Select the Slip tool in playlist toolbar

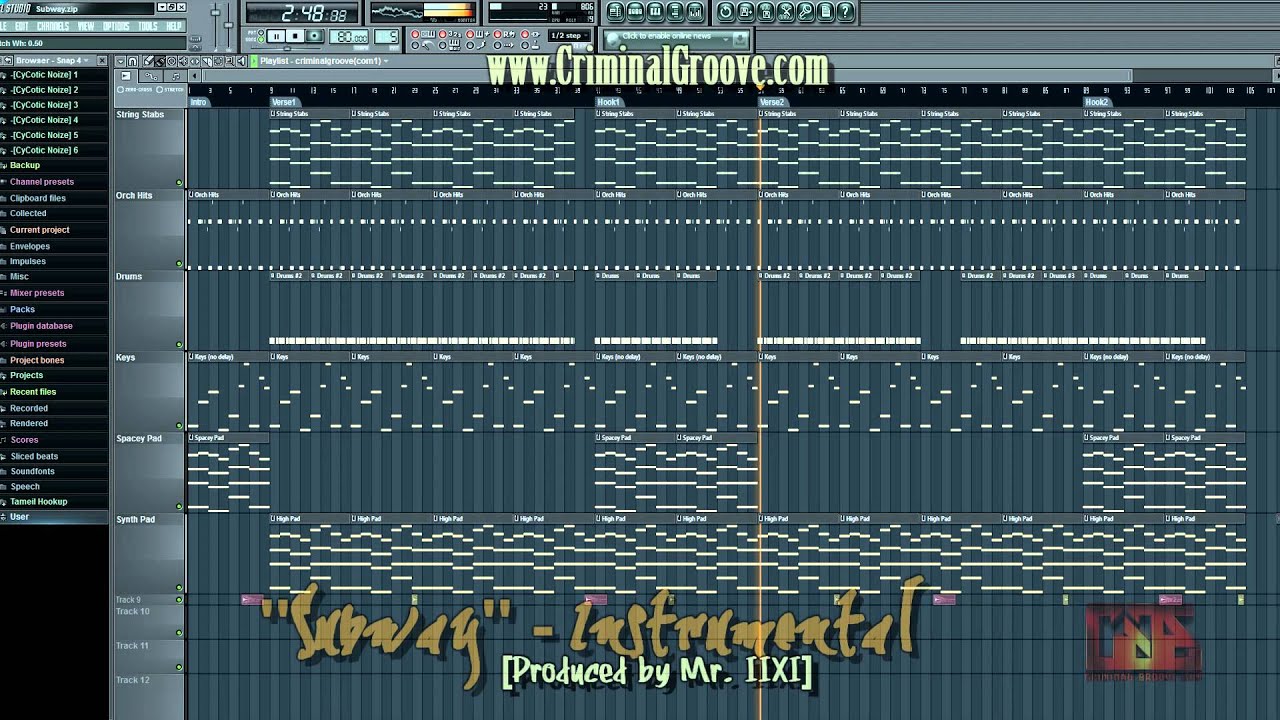pos(195,61)
